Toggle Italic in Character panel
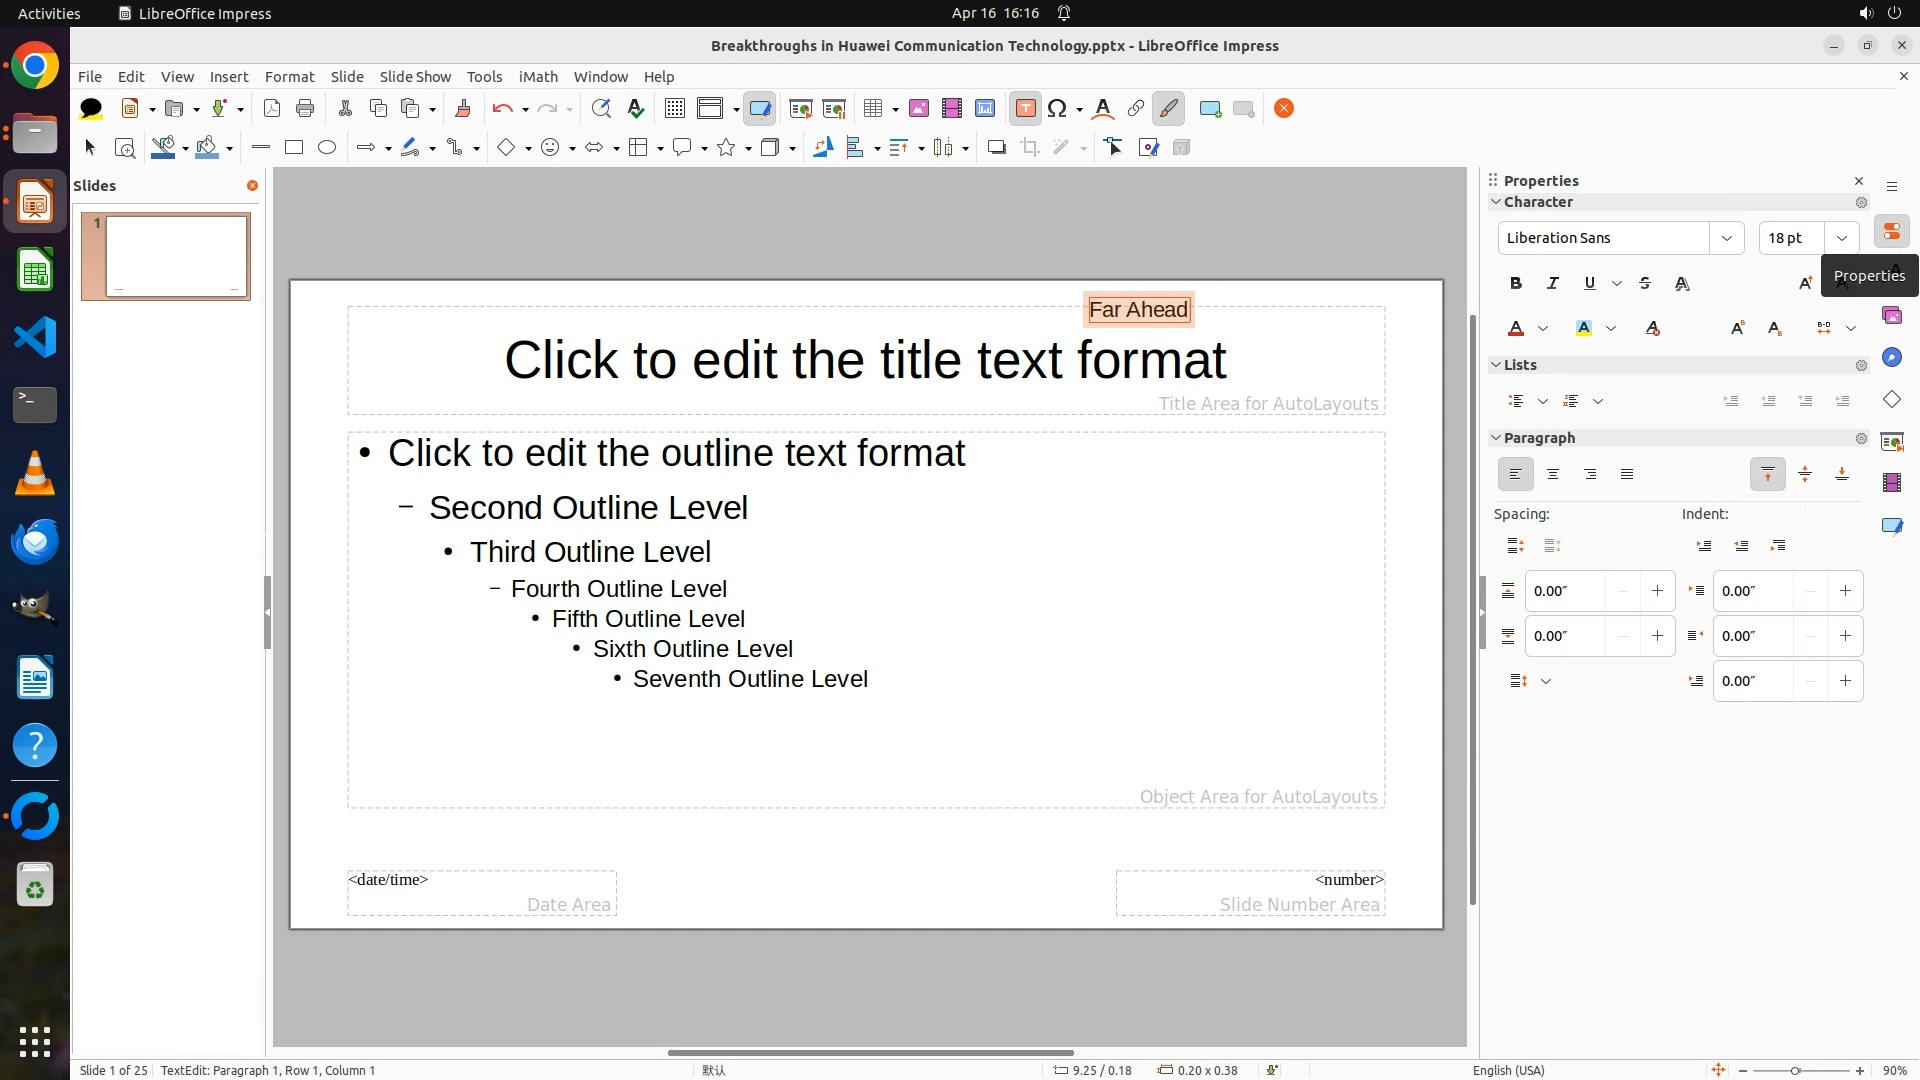The height and width of the screenshot is (1080, 1920). (1553, 284)
